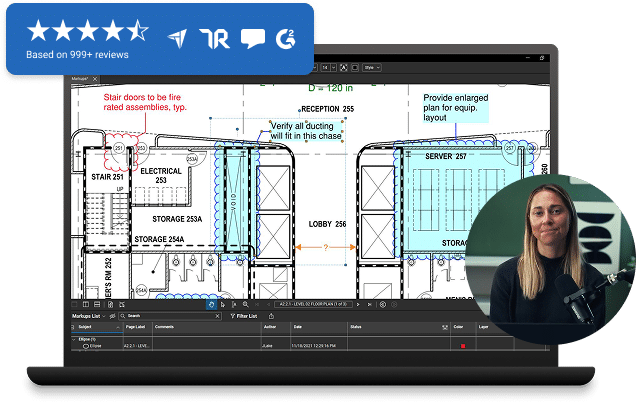
Task: Close the Markups document tab
Action: pos(95,79)
